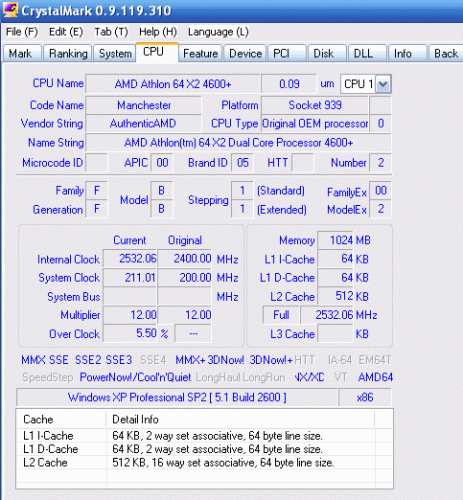The image size is (463, 500).
Task: Click the ModelEx value 2
Action: [x=381, y=209]
